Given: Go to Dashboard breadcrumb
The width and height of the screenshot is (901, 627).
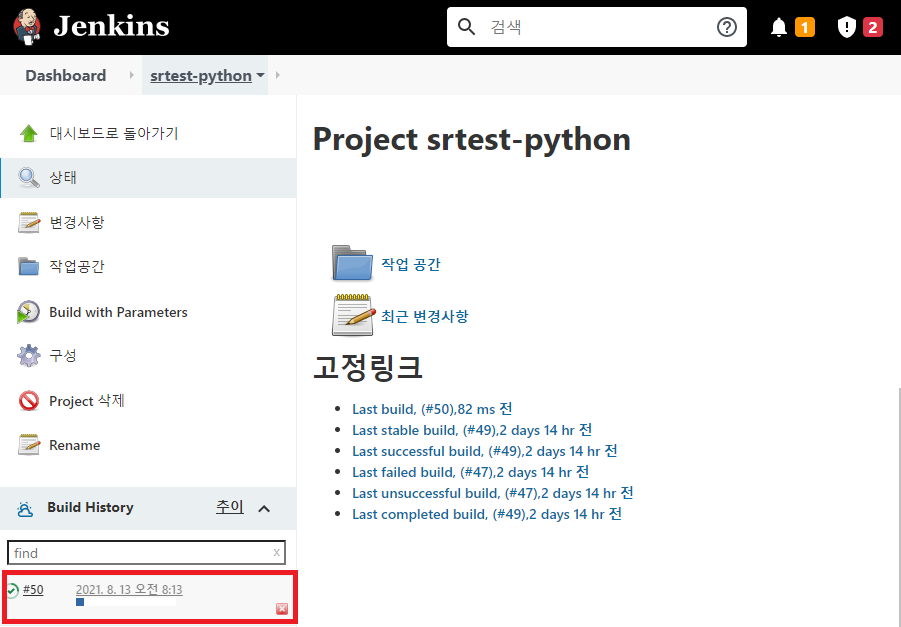Looking at the screenshot, I should tap(66, 75).
